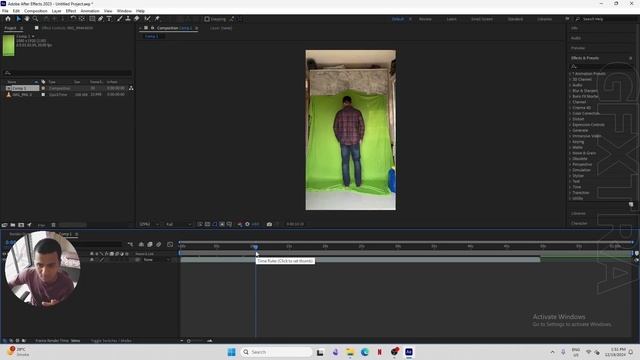Switch to the Effect Controls tab
Screen dimensions: 640x360
pos(67,28)
